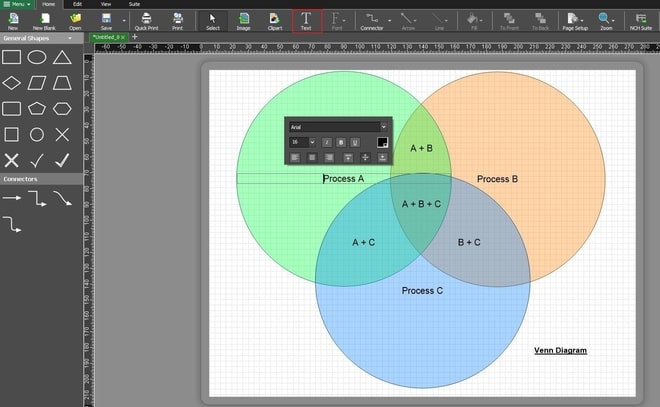
Task: Expand the Connector type dropdown arrow
Action: tap(389, 20)
